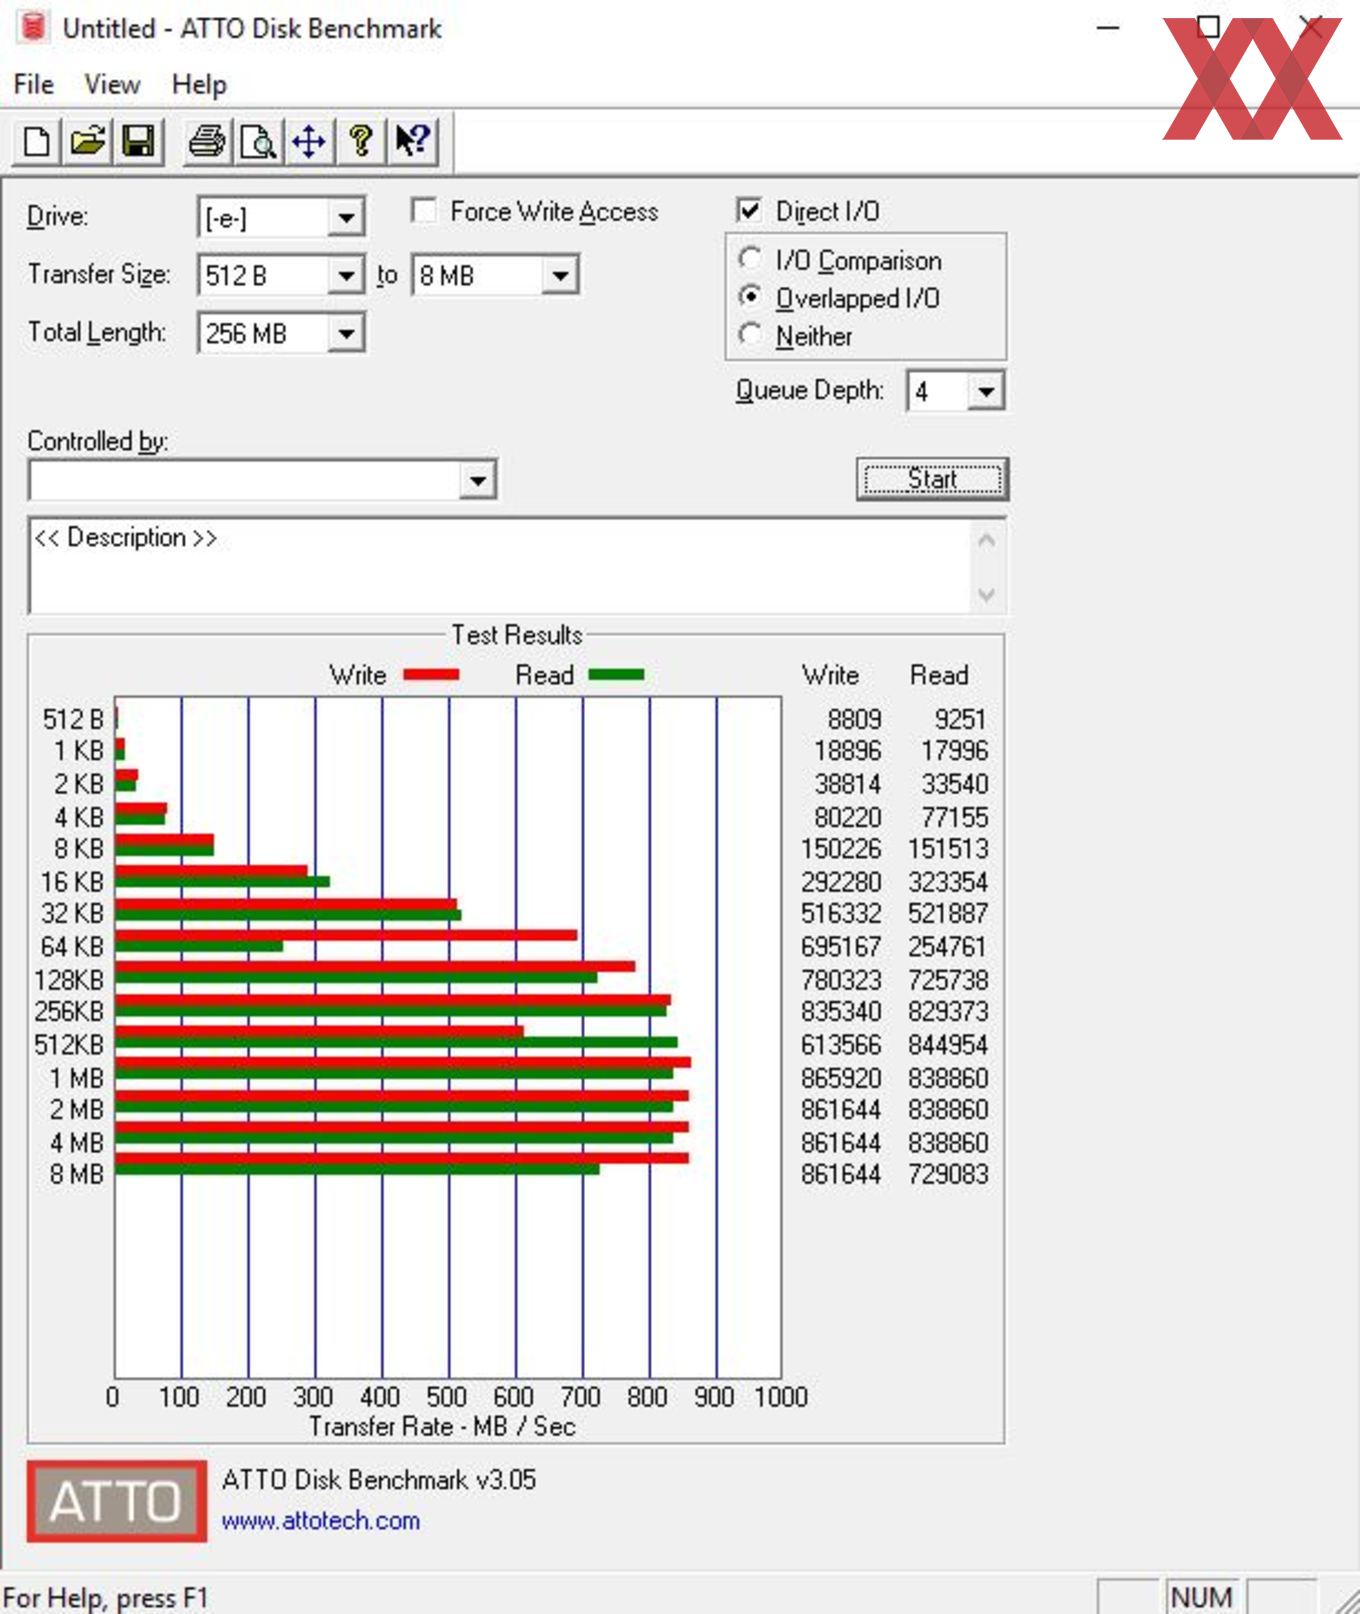The image size is (1360, 1614).
Task: Click the read value 729083
Action: pyautogui.click(x=948, y=1174)
